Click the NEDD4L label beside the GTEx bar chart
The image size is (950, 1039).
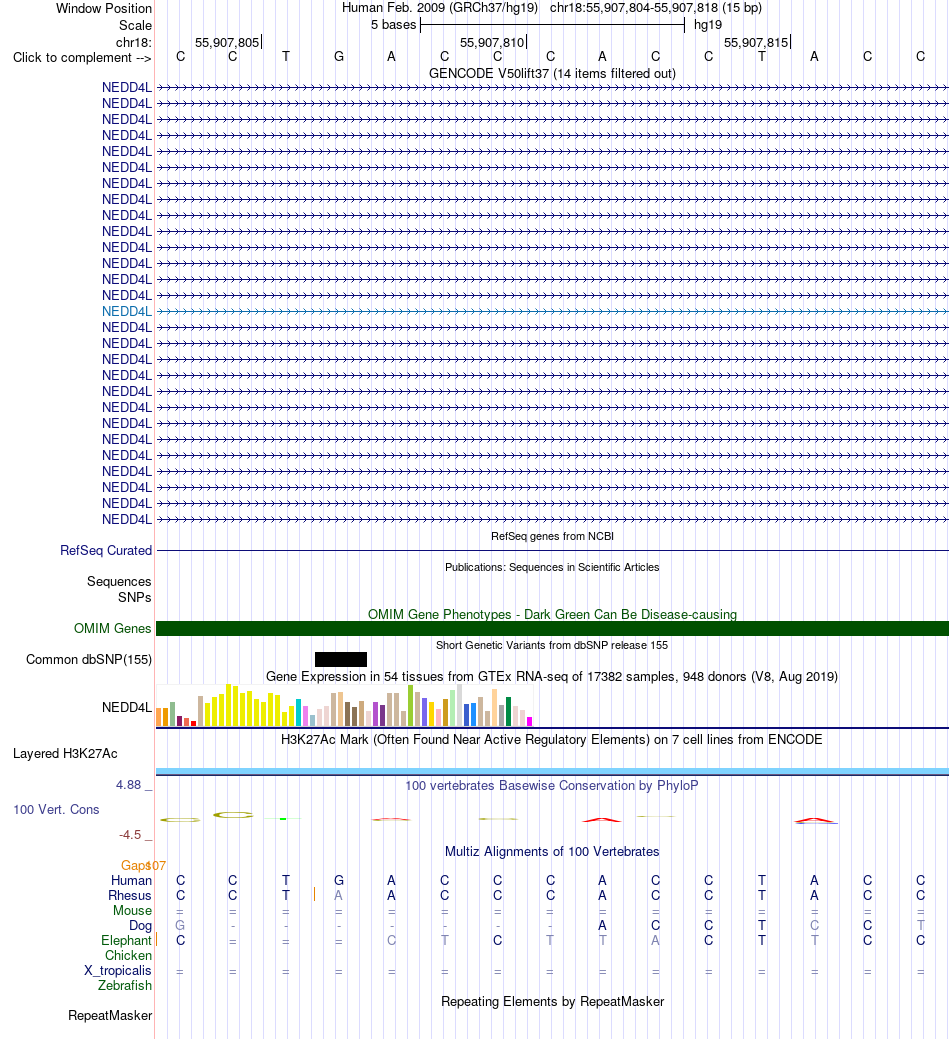[127, 708]
